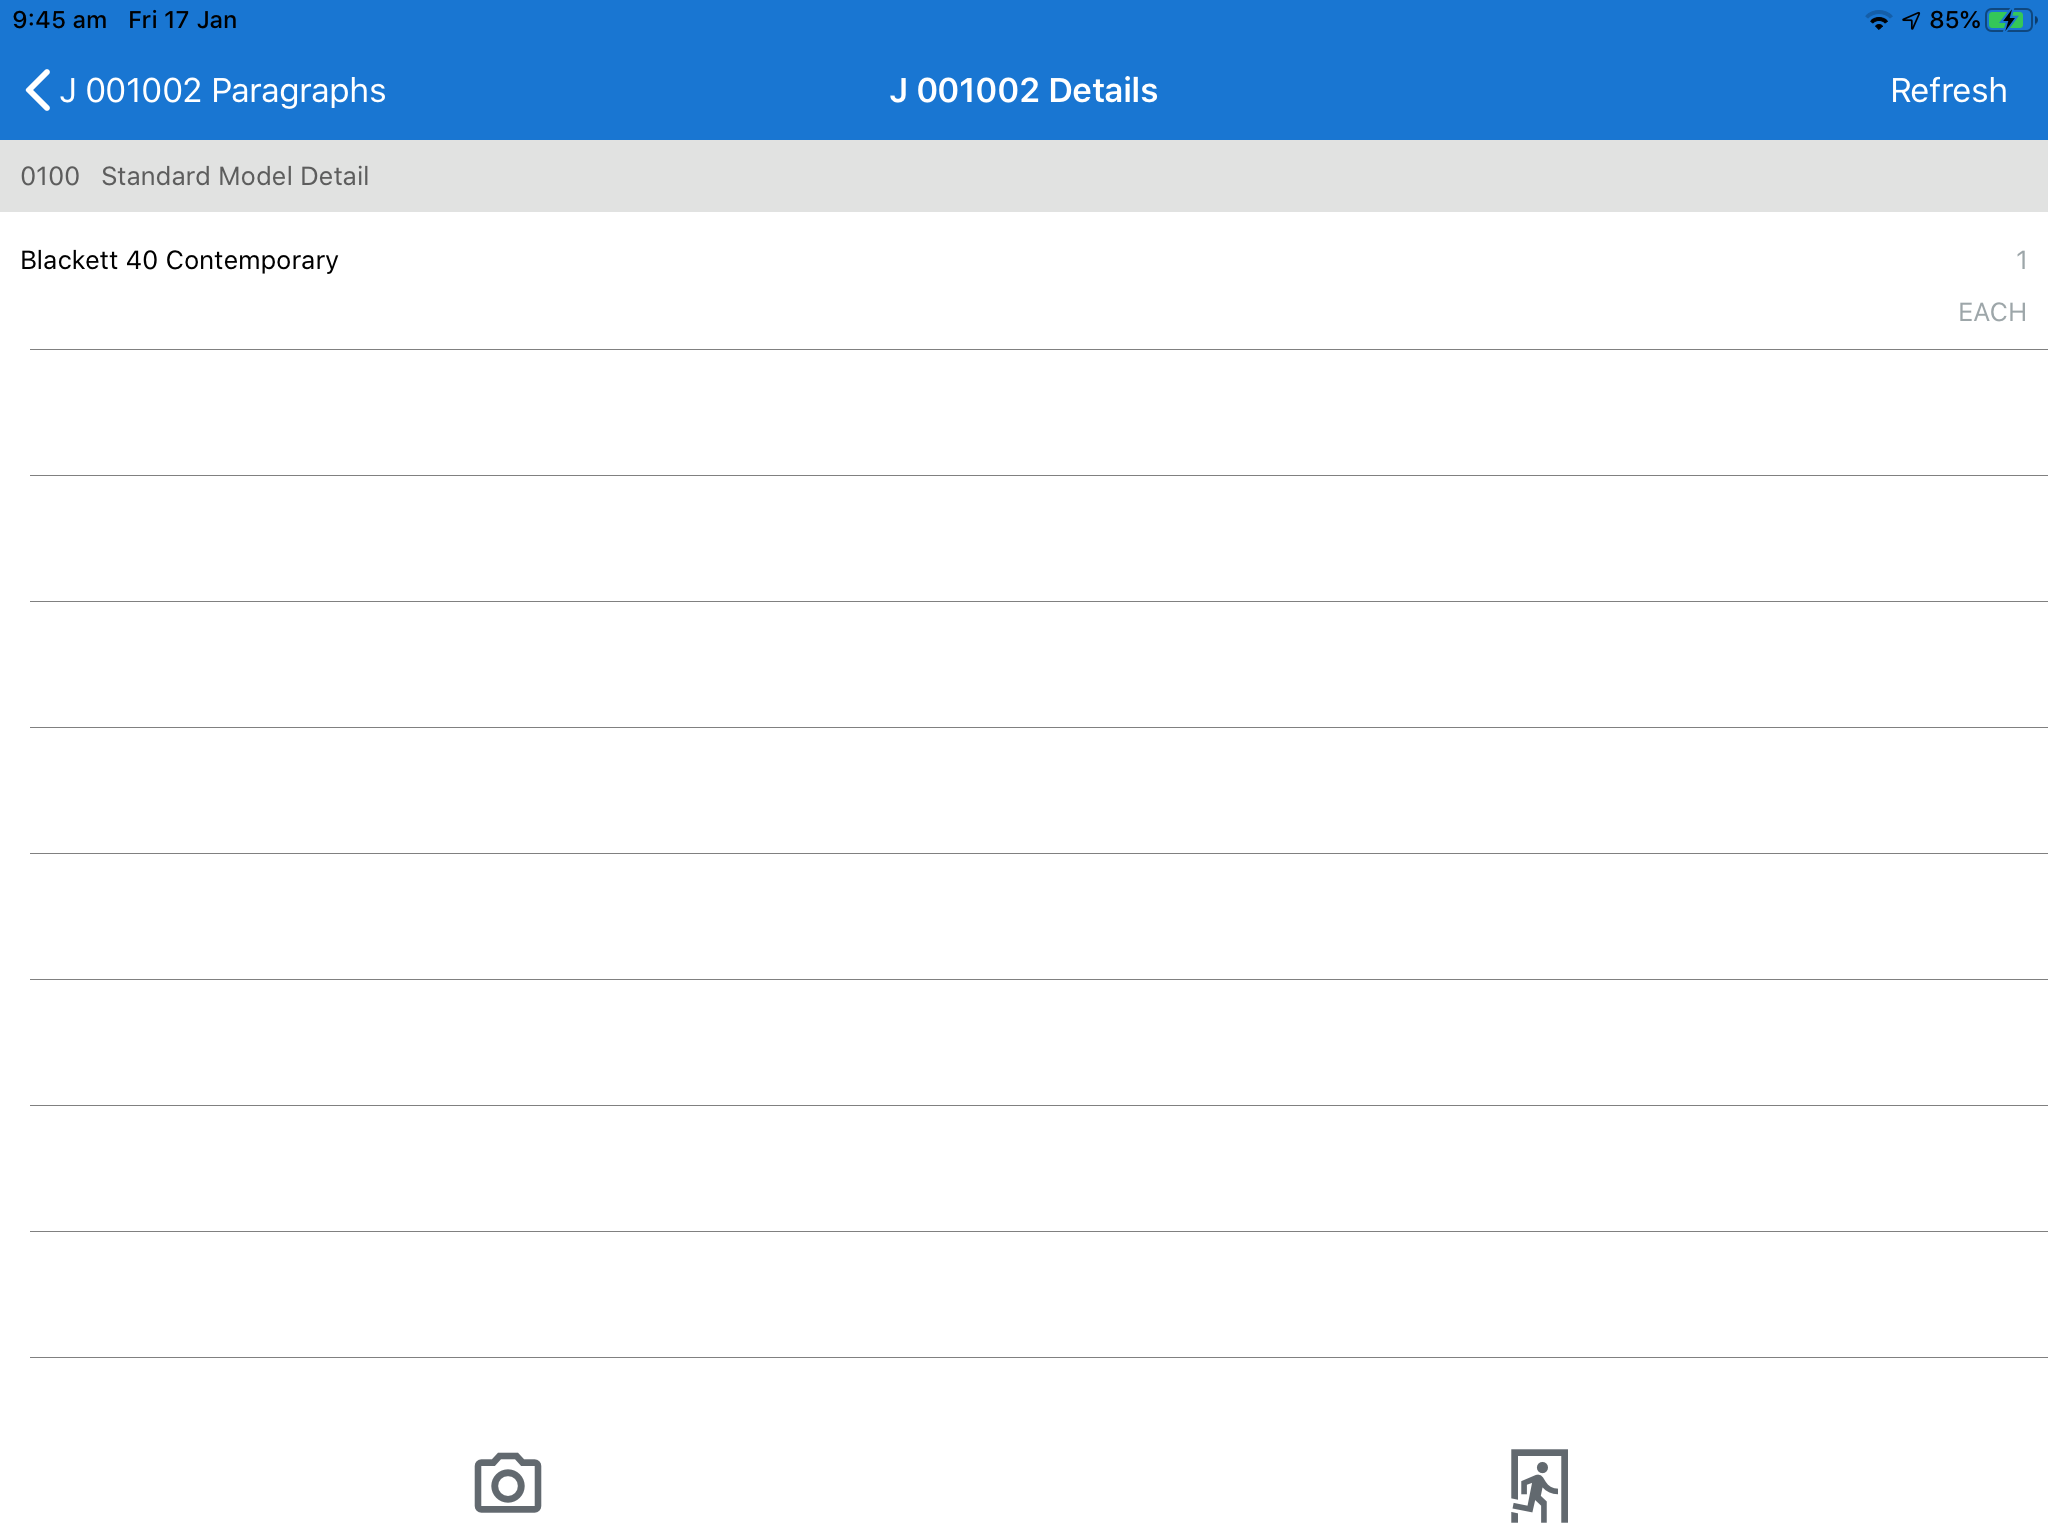Open the camera icon

click(508, 1483)
